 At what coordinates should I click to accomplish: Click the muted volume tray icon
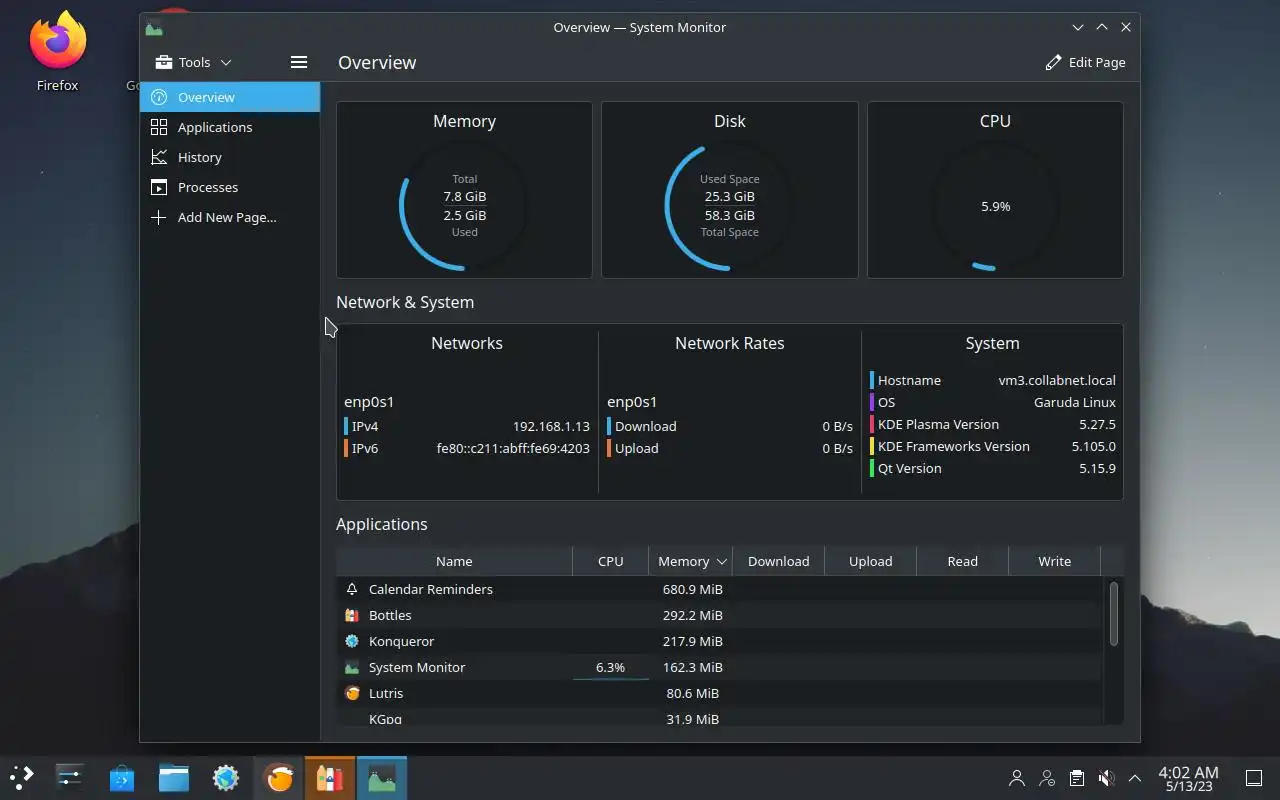point(1105,777)
